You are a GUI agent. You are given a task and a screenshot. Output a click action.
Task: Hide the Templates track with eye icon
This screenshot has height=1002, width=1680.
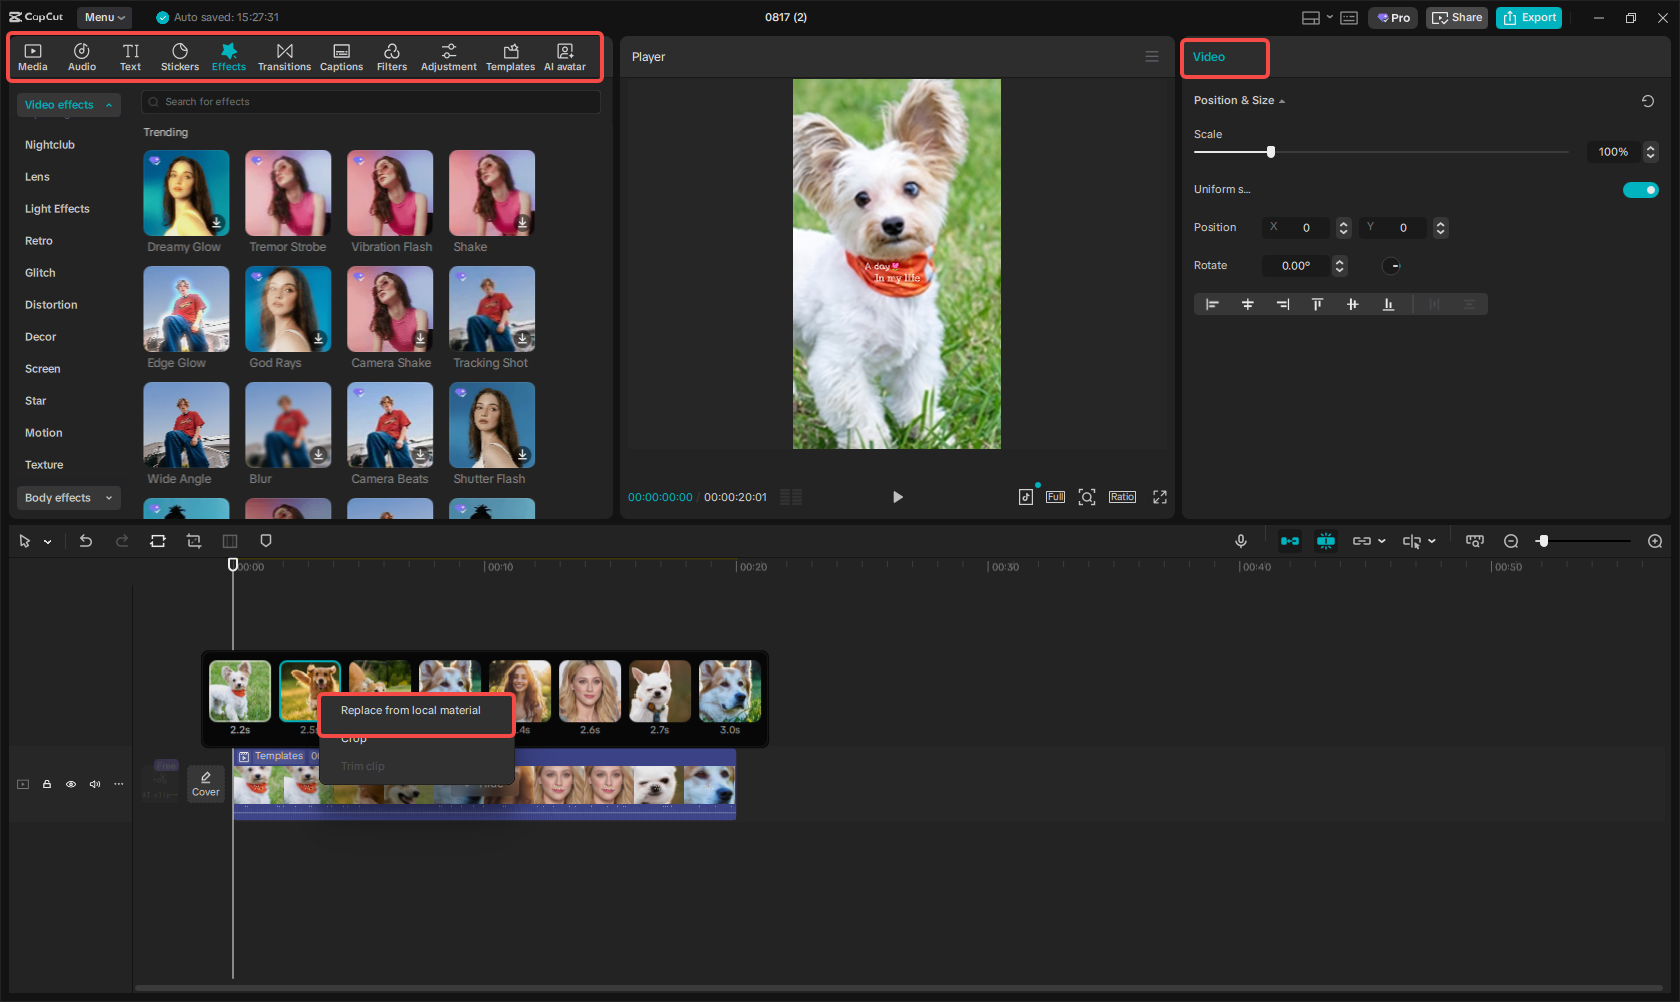click(x=71, y=784)
